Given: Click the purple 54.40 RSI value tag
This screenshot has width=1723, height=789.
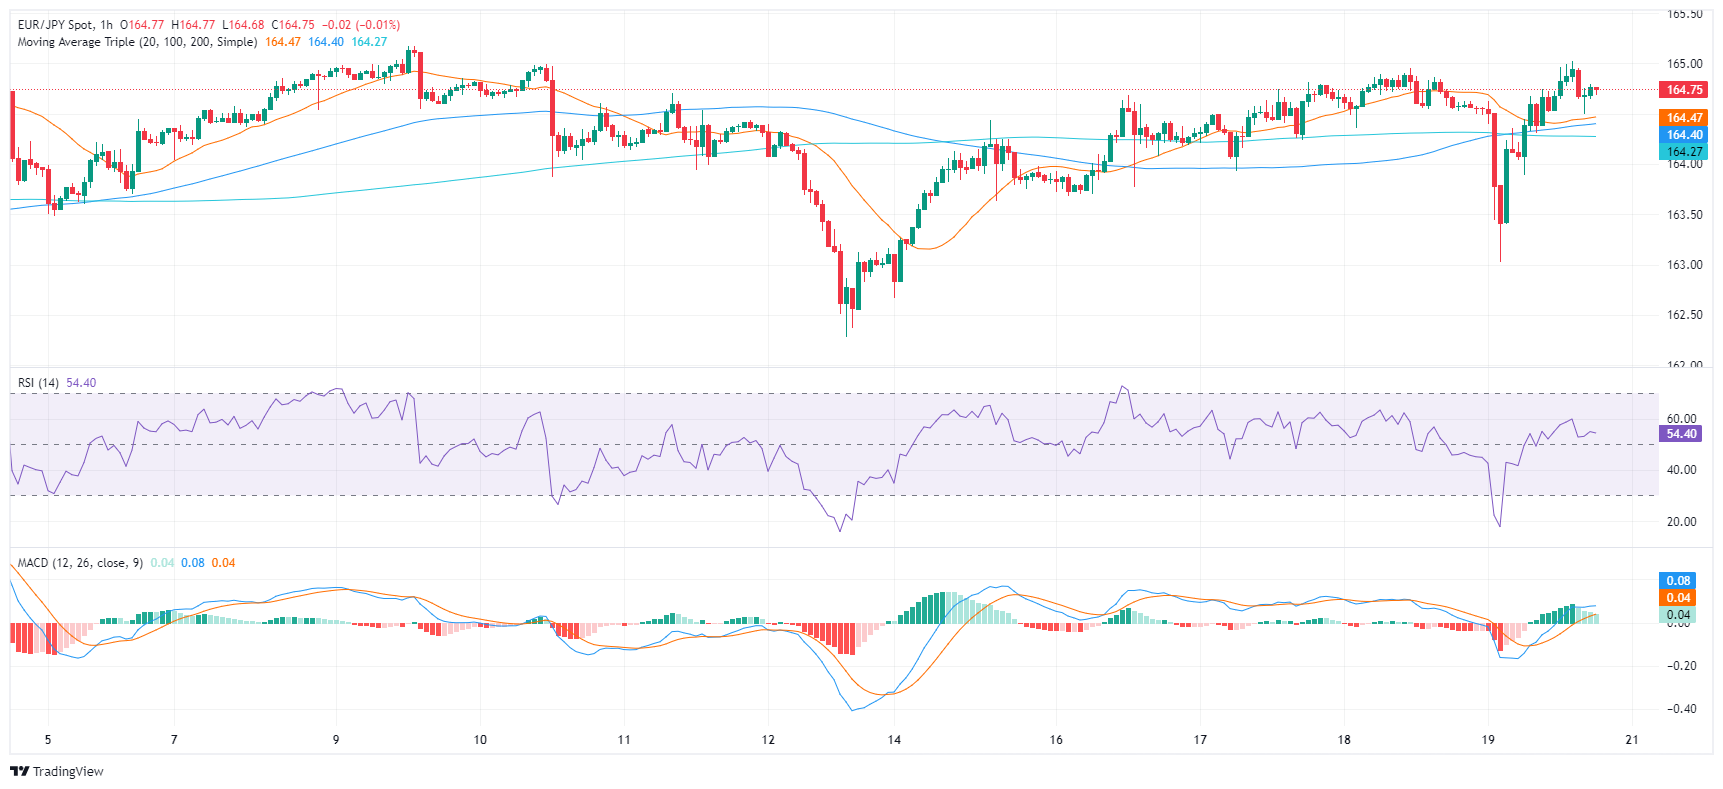Looking at the screenshot, I should 1681,434.
